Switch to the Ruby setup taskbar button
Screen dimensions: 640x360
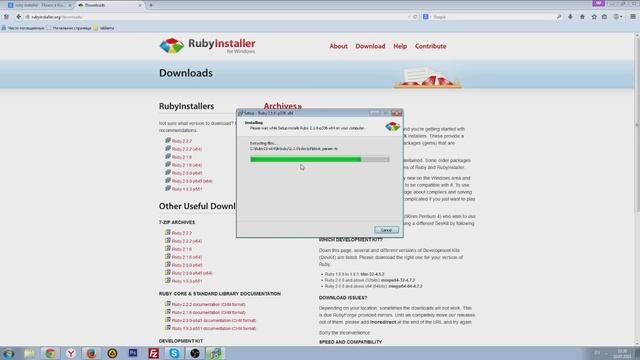point(216,353)
